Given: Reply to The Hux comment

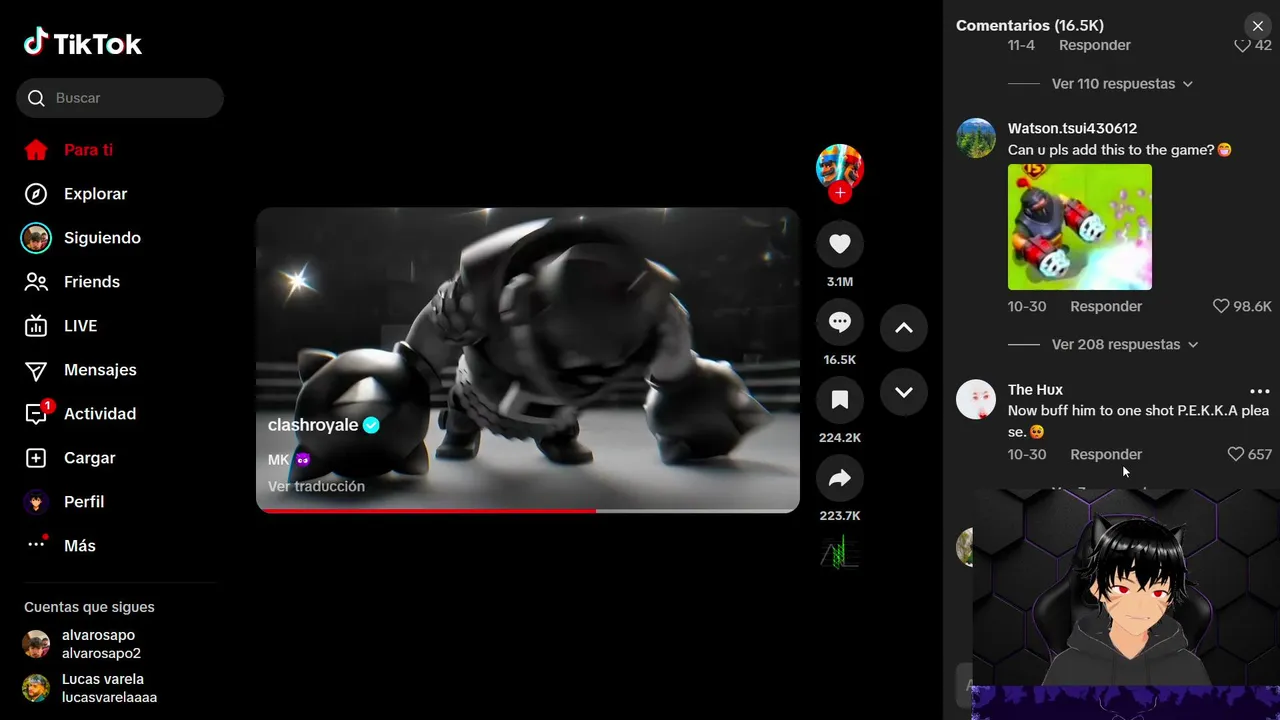Looking at the screenshot, I should tap(1106, 454).
